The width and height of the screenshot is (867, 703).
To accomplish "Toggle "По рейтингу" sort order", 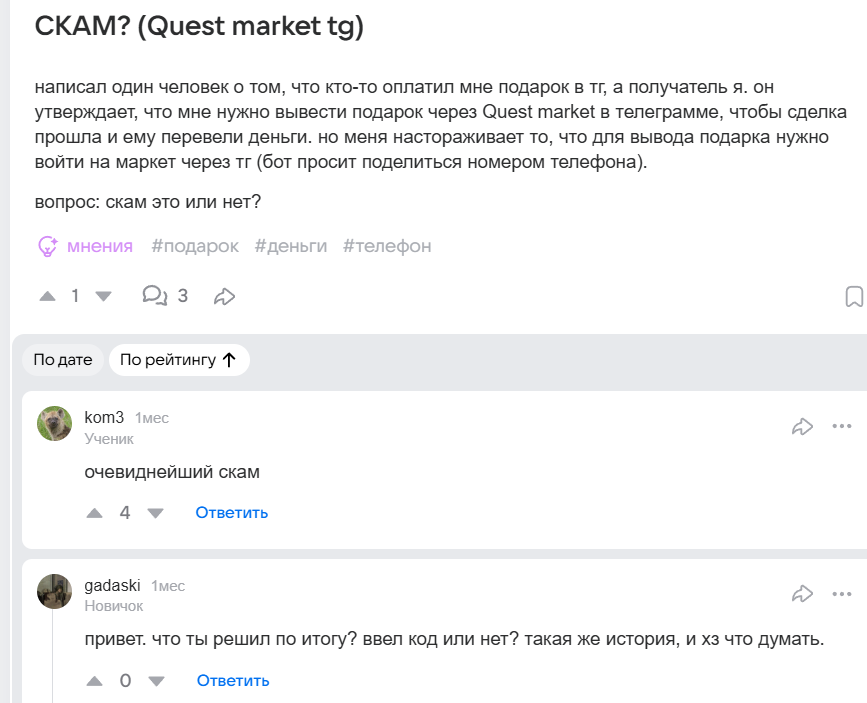I will coord(178,360).
